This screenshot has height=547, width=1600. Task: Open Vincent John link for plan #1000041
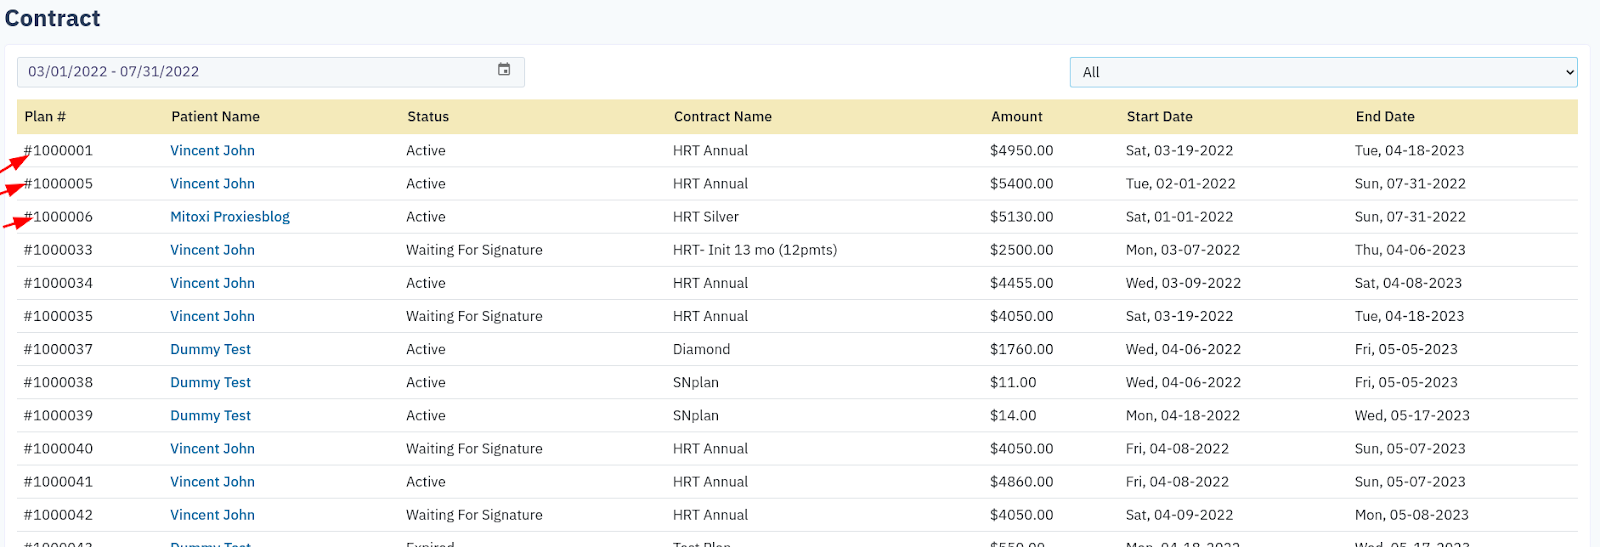tap(212, 482)
